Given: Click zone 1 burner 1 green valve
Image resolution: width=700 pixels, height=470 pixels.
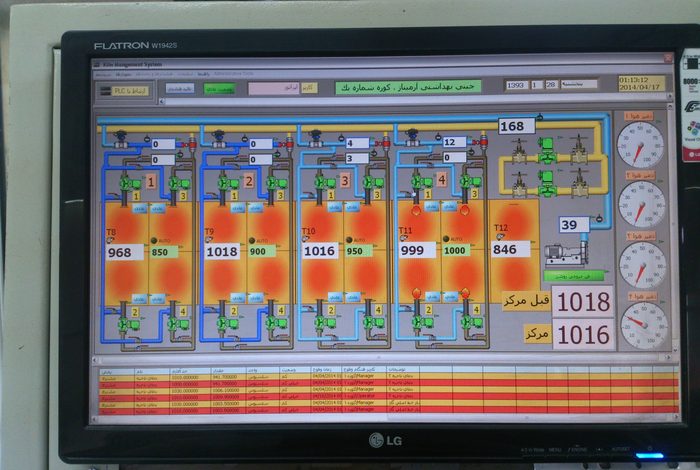Looking at the screenshot, I should tap(129, 183).
